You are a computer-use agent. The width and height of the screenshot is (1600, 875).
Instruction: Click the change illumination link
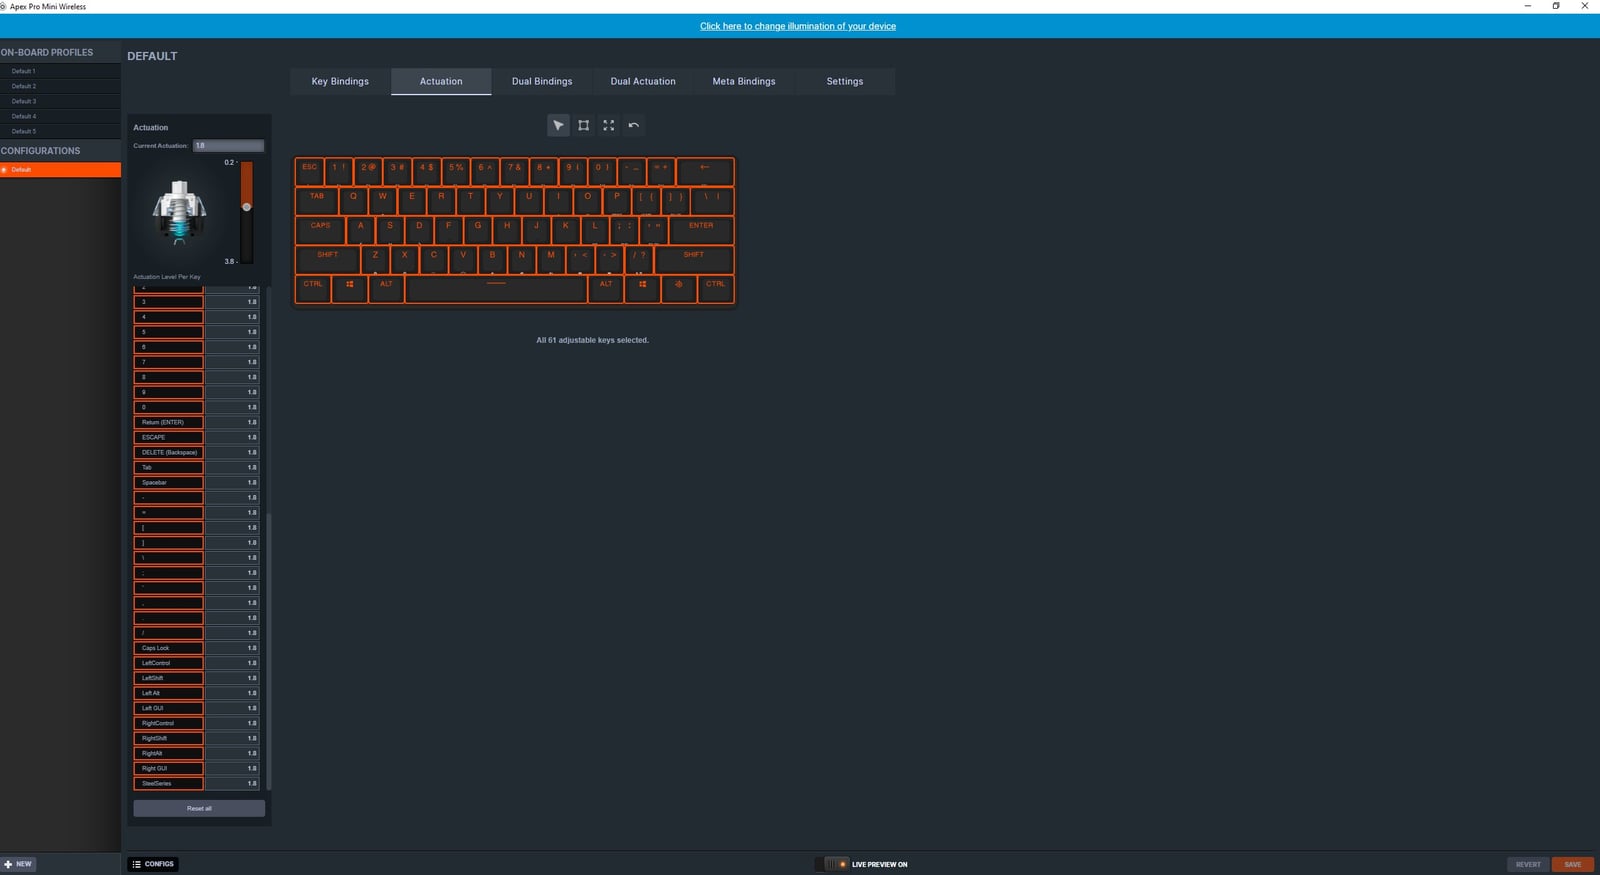pyautogui.click(x=797, y=26)
